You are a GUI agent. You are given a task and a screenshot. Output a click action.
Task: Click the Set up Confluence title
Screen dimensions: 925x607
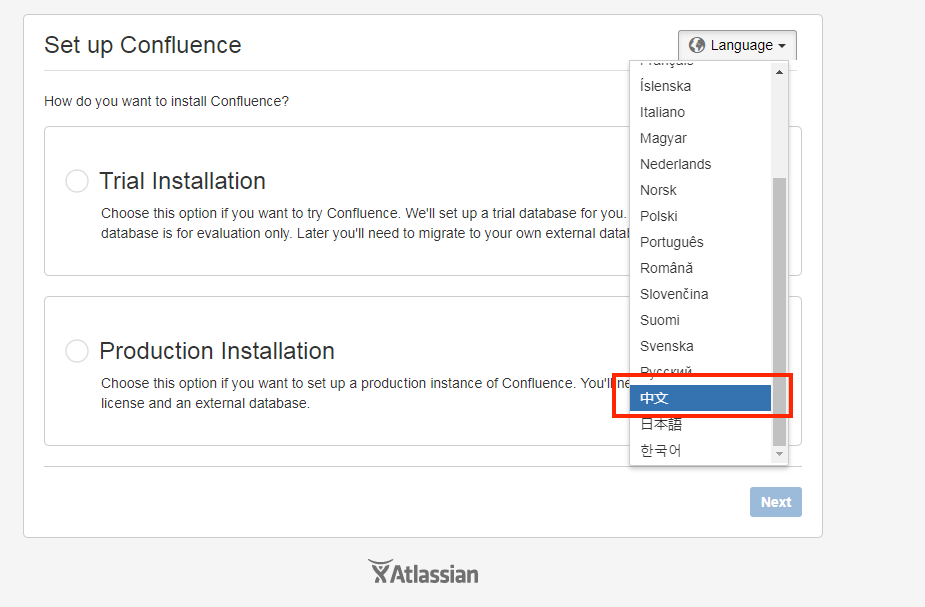point(143,45)
